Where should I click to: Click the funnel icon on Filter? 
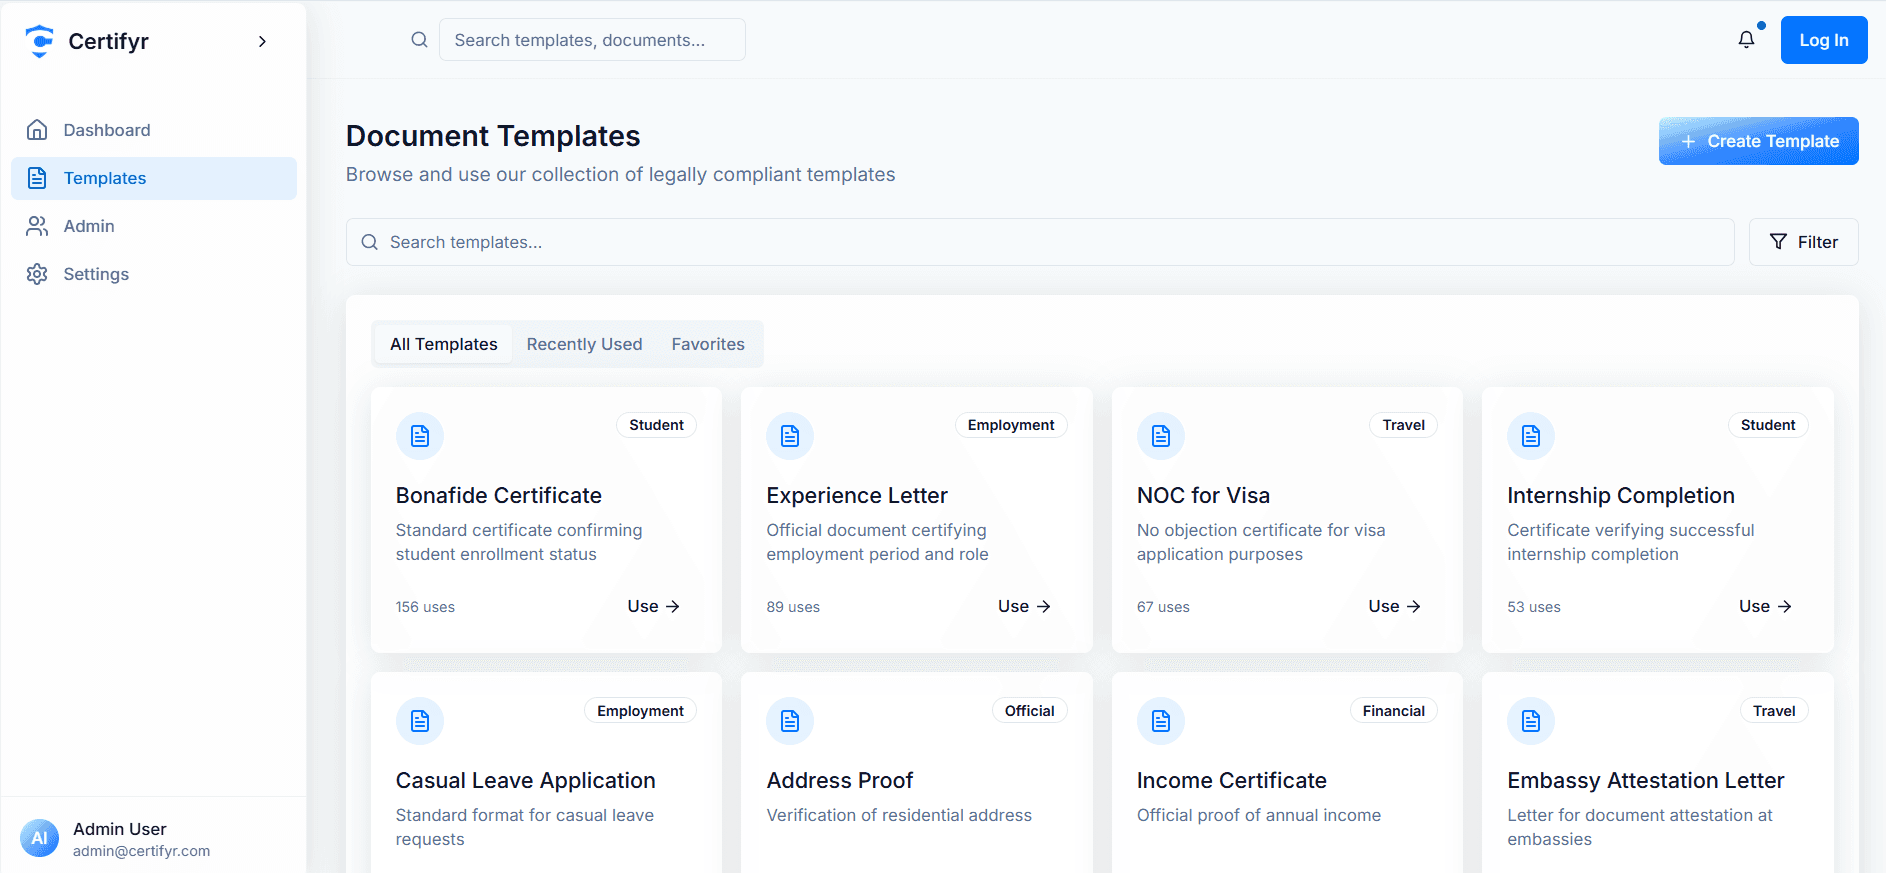tap(1778, 242)
